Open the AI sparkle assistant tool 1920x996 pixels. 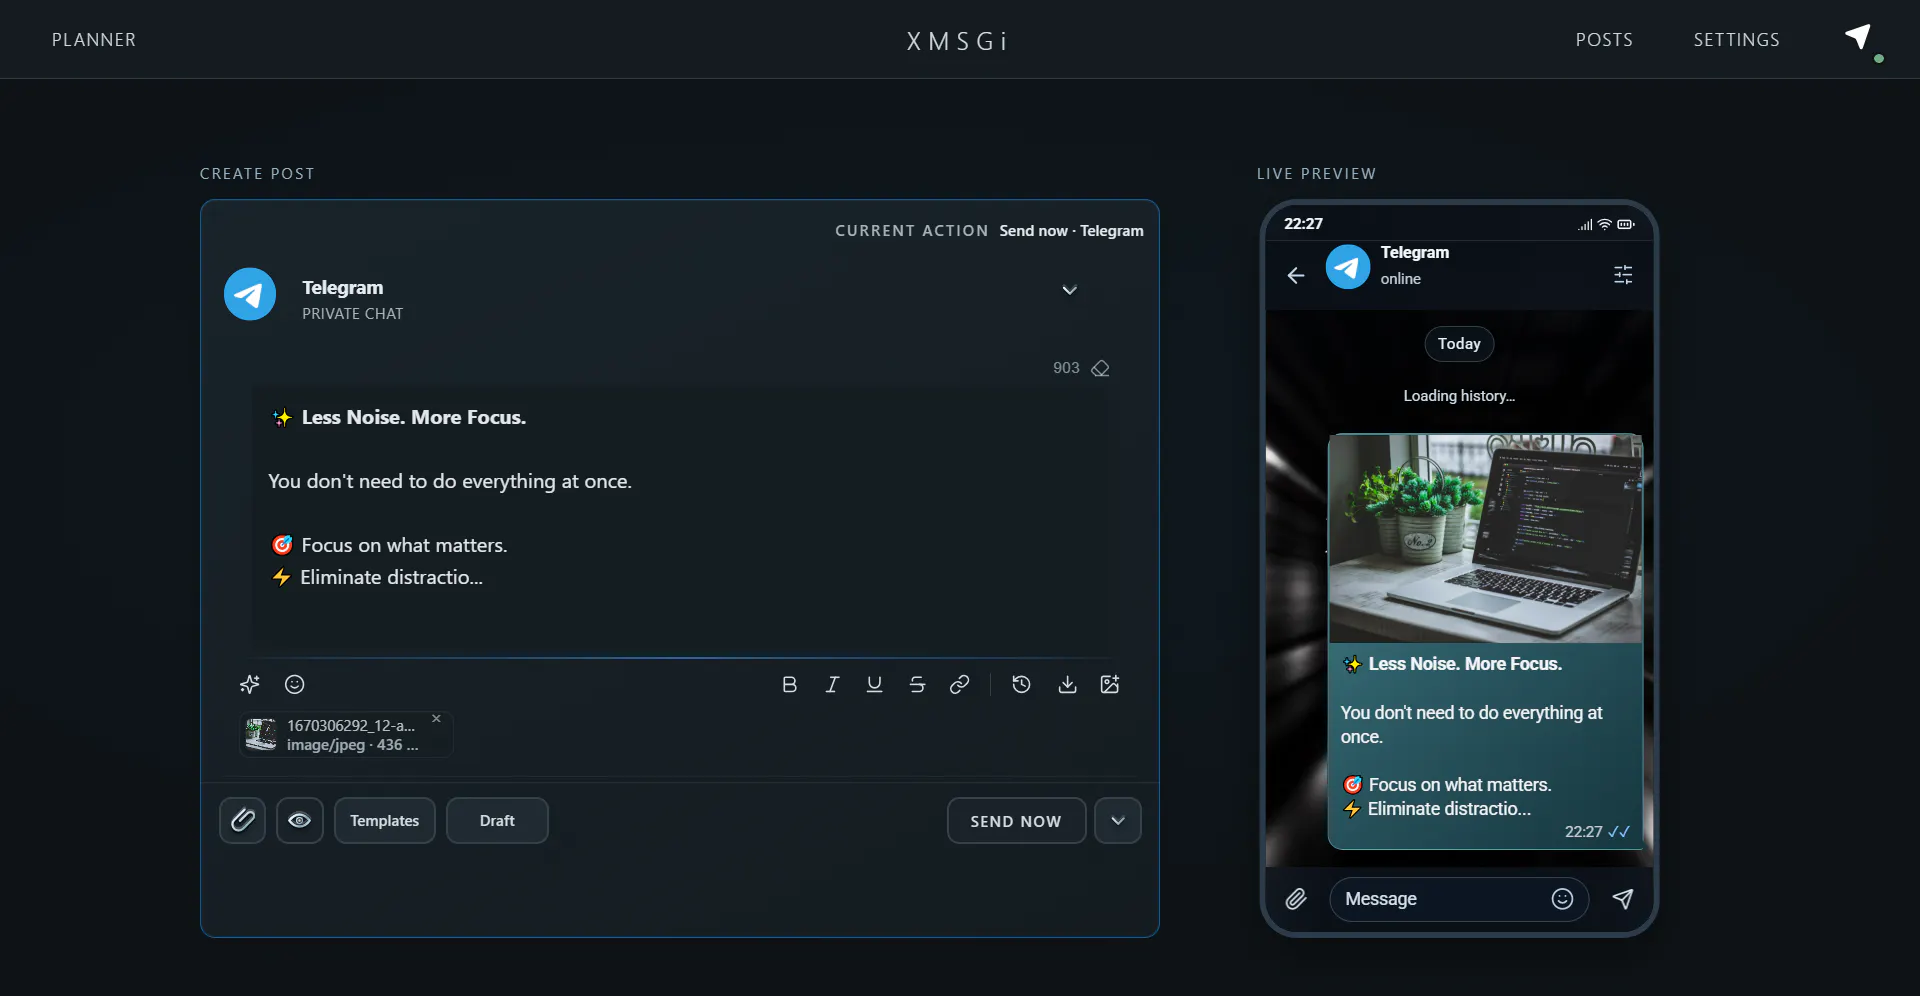[x=250, y=684]
